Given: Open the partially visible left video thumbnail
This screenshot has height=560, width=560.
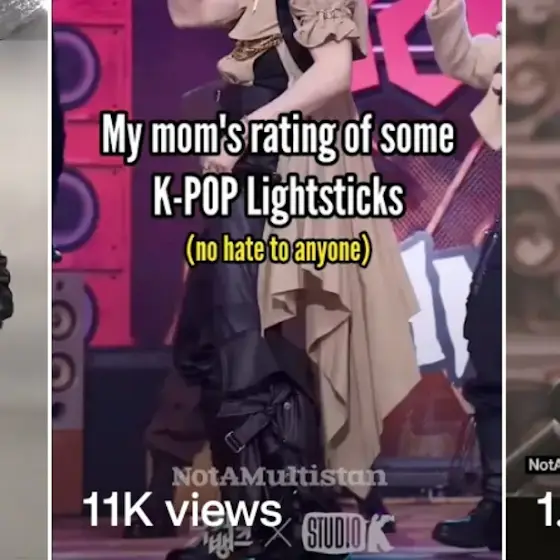Looking at the screenshot, I should tap(24, 280).
